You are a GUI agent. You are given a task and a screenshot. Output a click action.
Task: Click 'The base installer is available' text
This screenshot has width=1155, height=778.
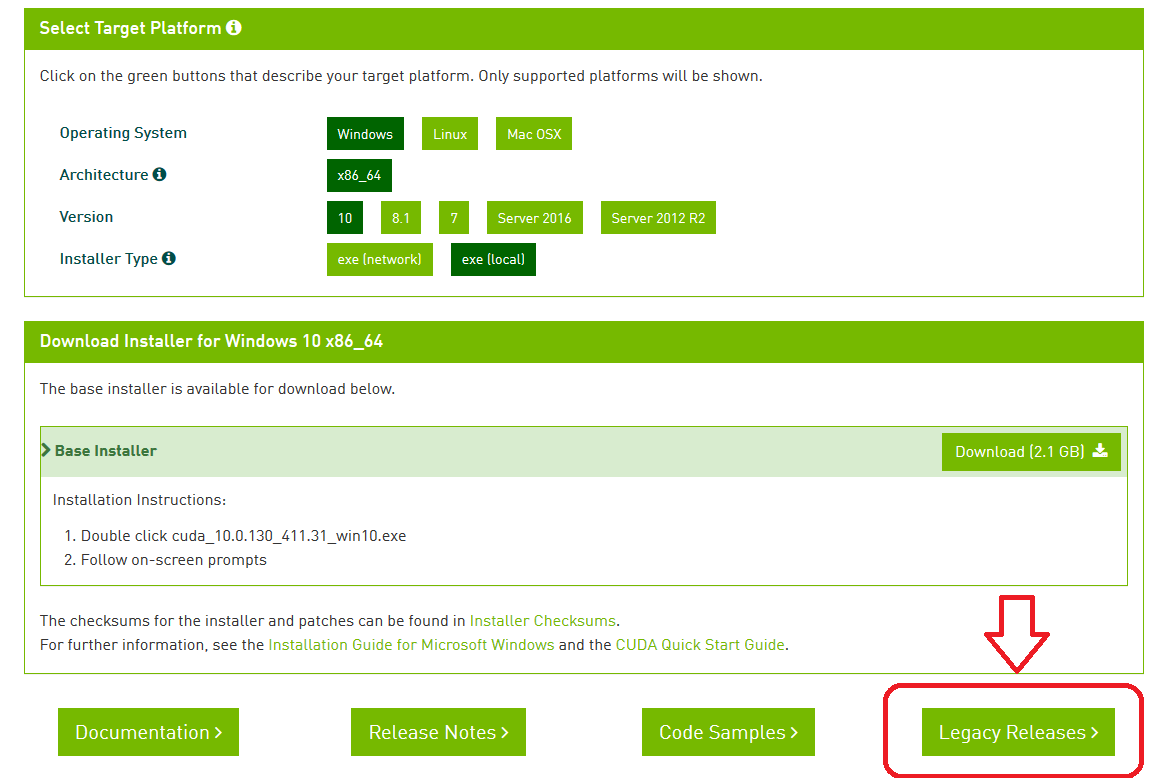point(217,388)
